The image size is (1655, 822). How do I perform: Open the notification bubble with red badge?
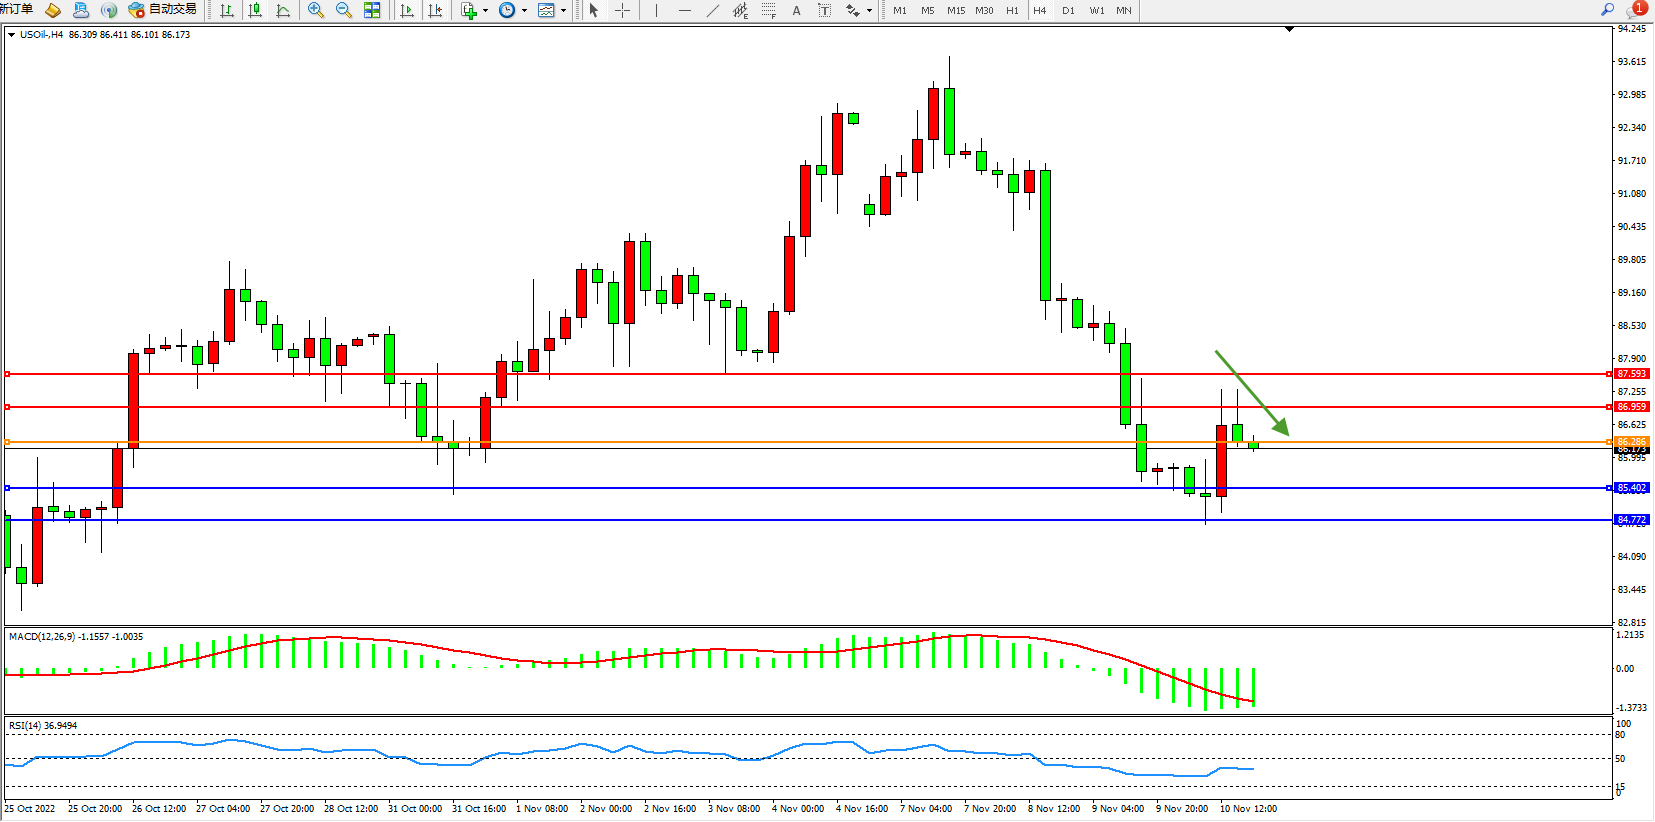pyautogui.click(x=1636, y=9)
